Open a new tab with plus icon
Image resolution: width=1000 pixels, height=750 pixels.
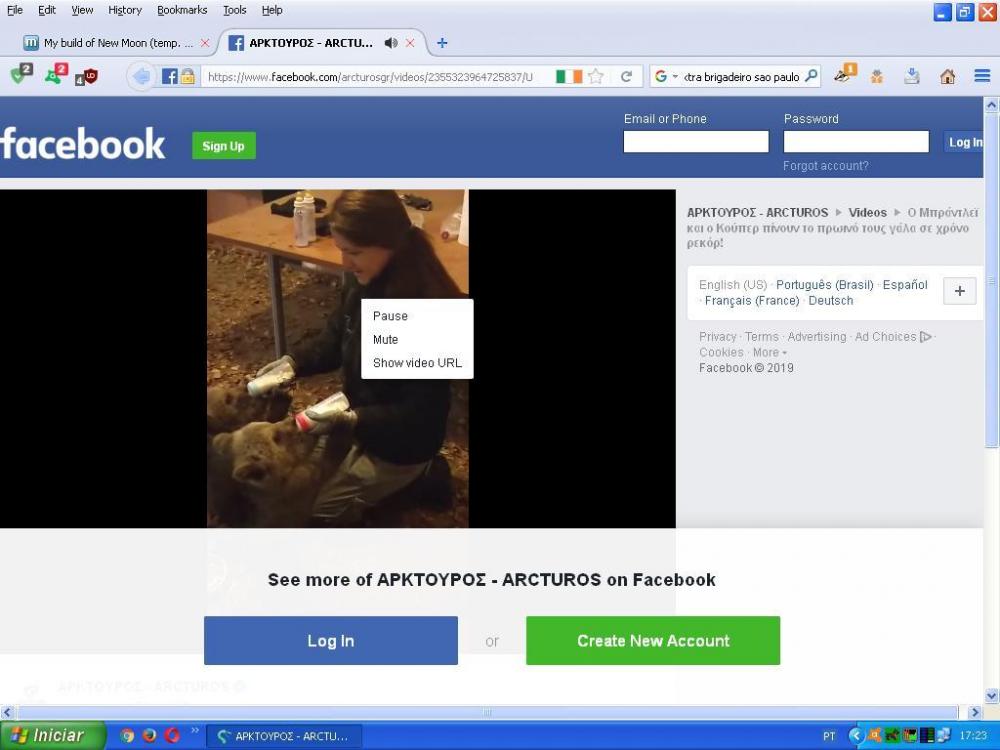pyautogui.click(x=442, y=43)
